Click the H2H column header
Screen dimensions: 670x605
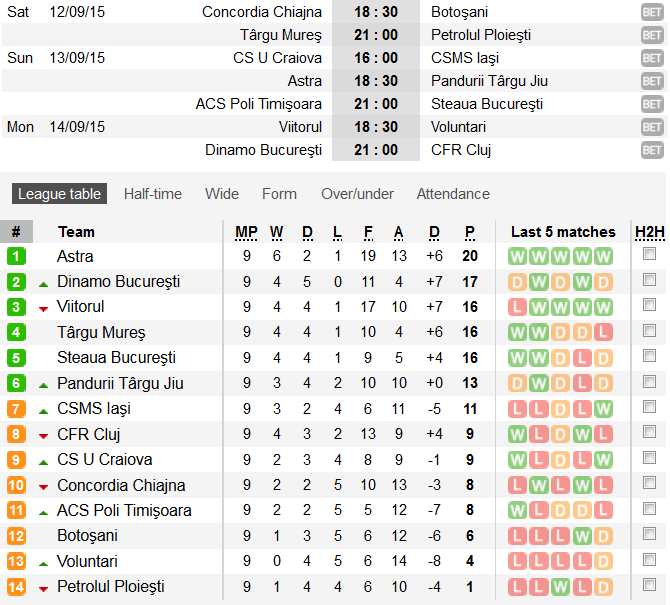tap(650, 232)
